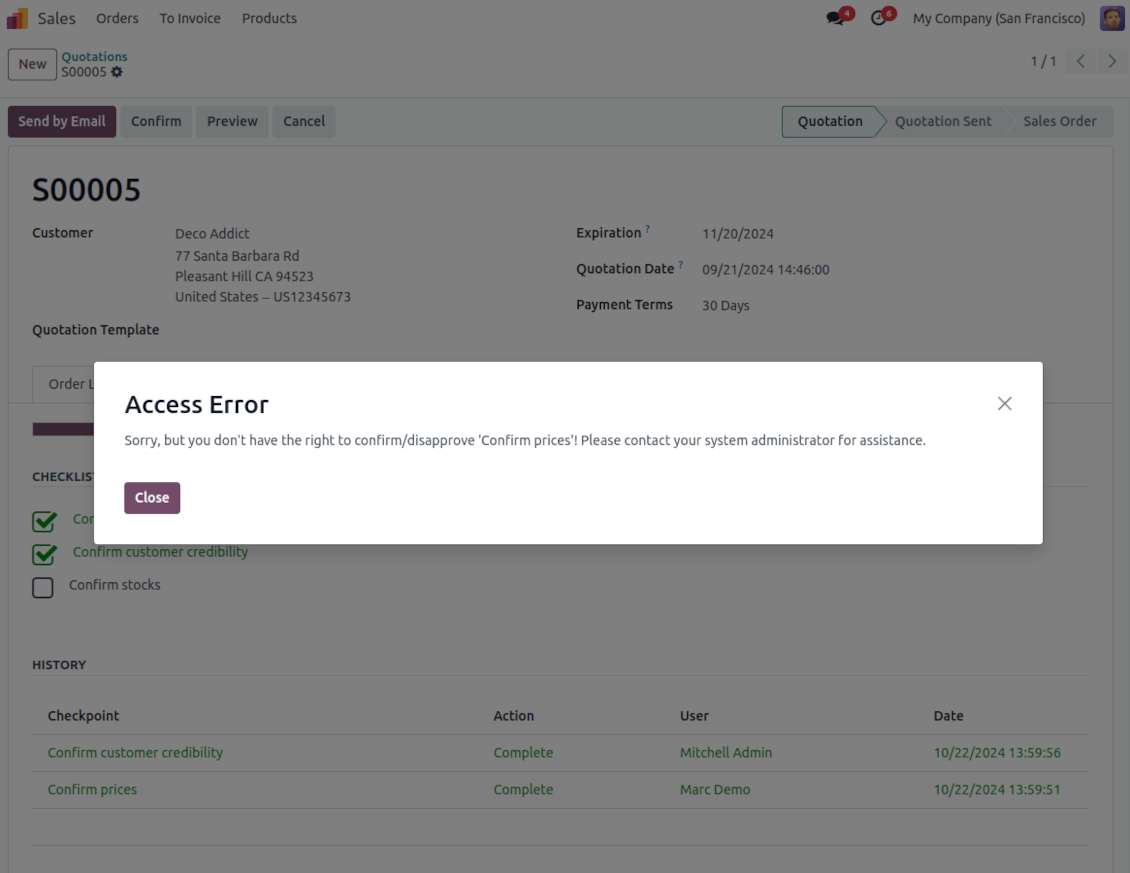This screenshot has height=873, width=1130.
Task: Click the user avatar in top bar
Action: pyautogui.click(x=1111, y=18)
